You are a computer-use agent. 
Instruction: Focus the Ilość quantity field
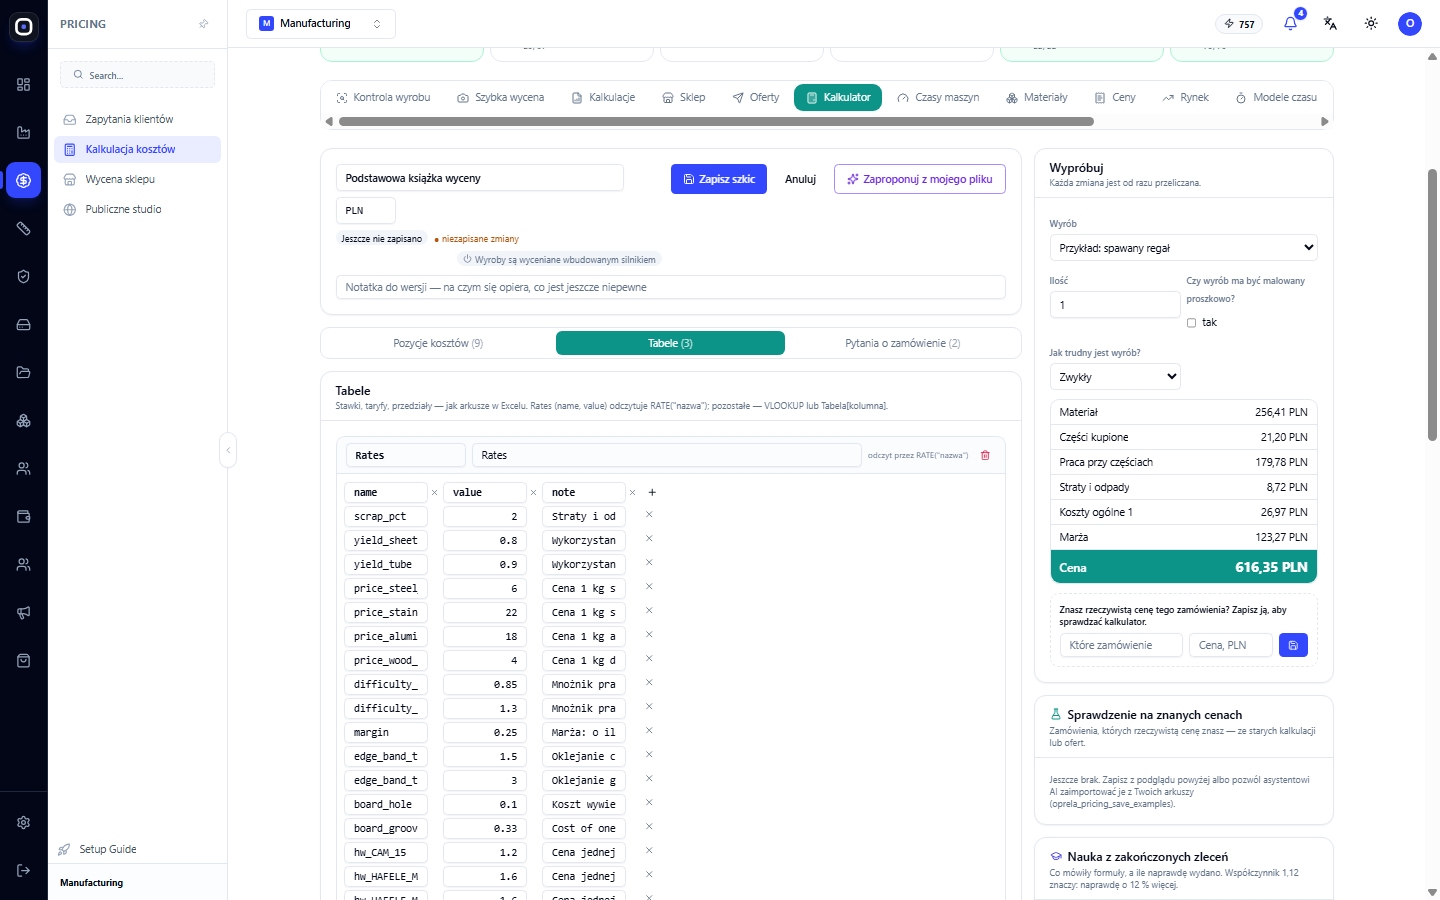point(1115,305)
